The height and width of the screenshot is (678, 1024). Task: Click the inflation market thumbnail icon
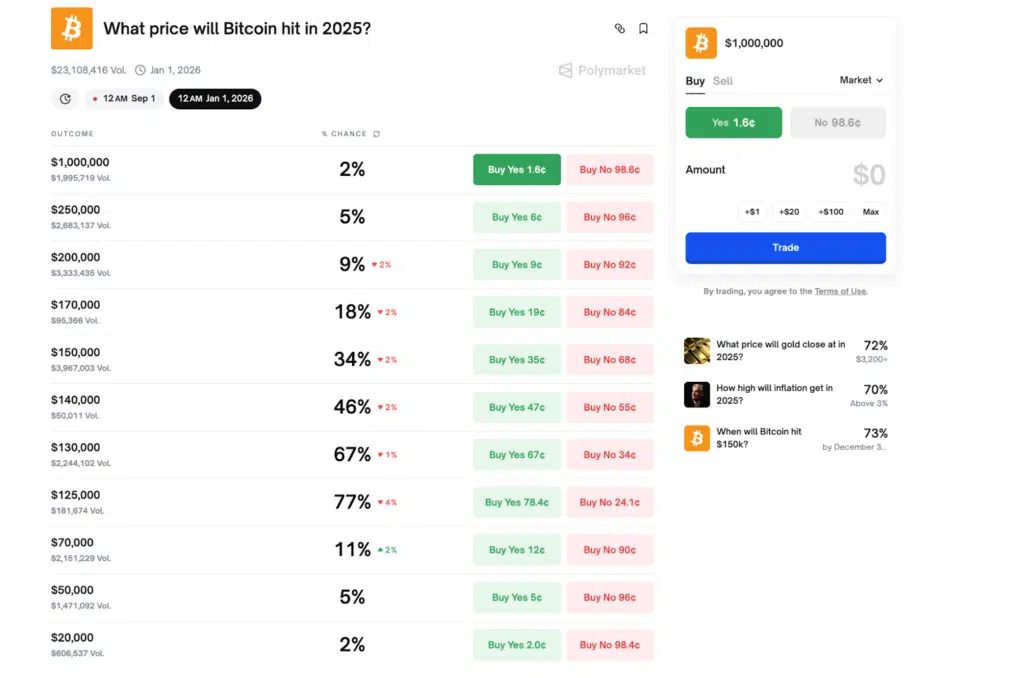click(x=697, y=394)
